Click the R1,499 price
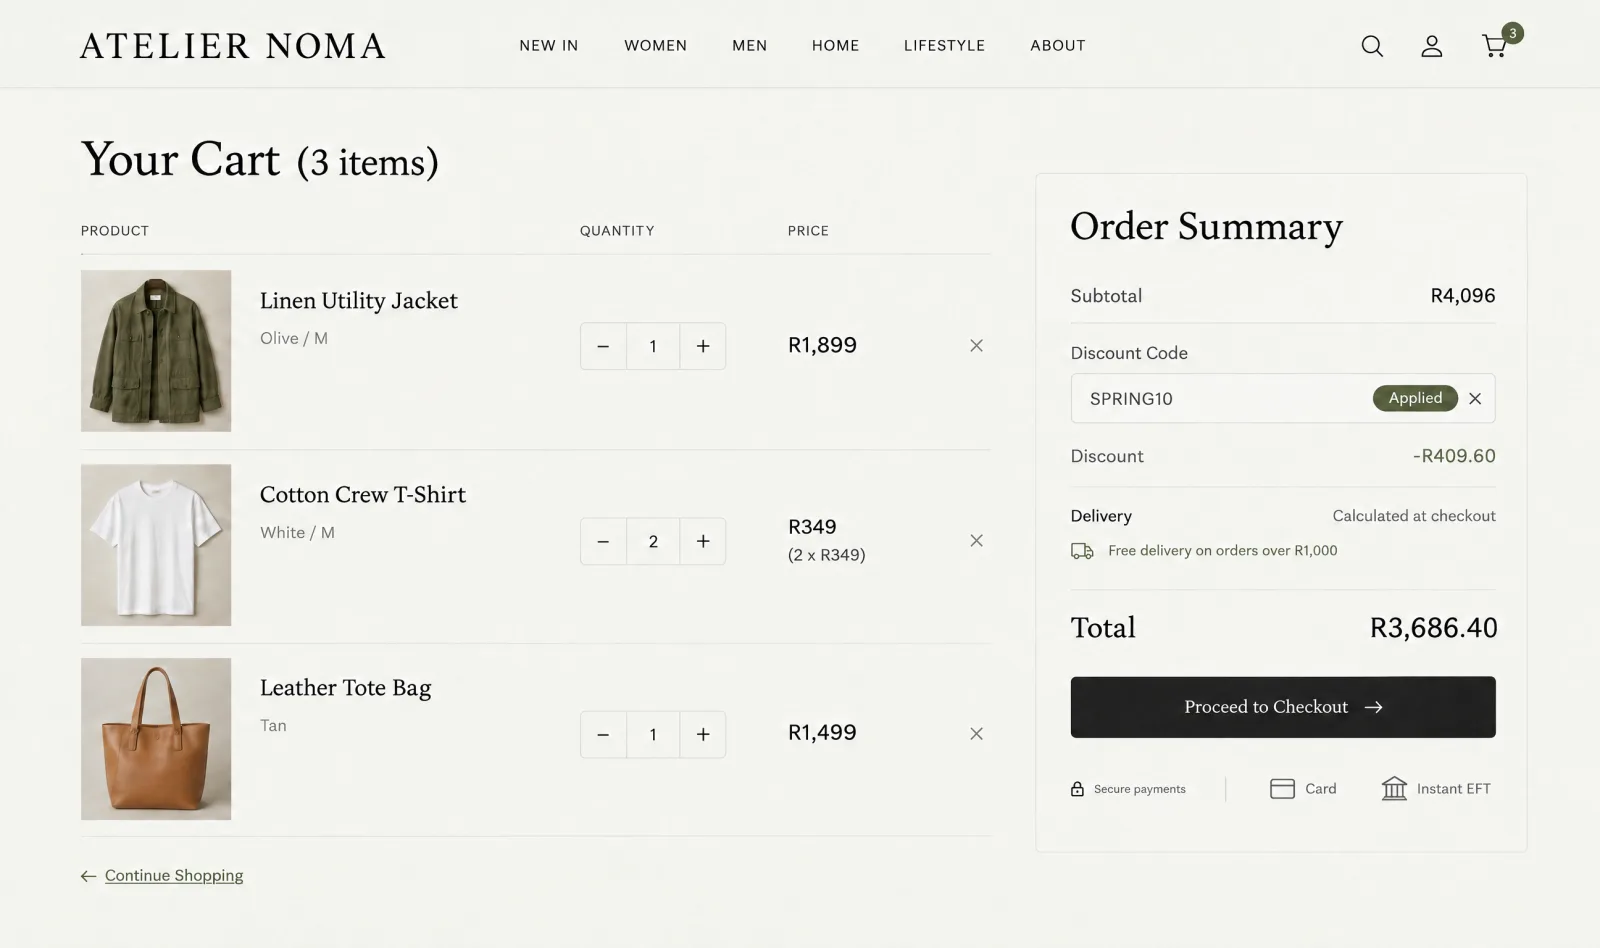This screenshot has width=1600, height=948. tap(822, 733)
